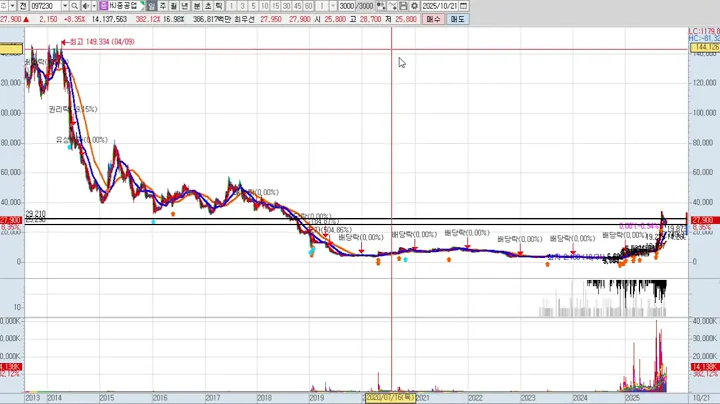Open the custom interval dropdown arrow
720x404 pixels.
333,6
